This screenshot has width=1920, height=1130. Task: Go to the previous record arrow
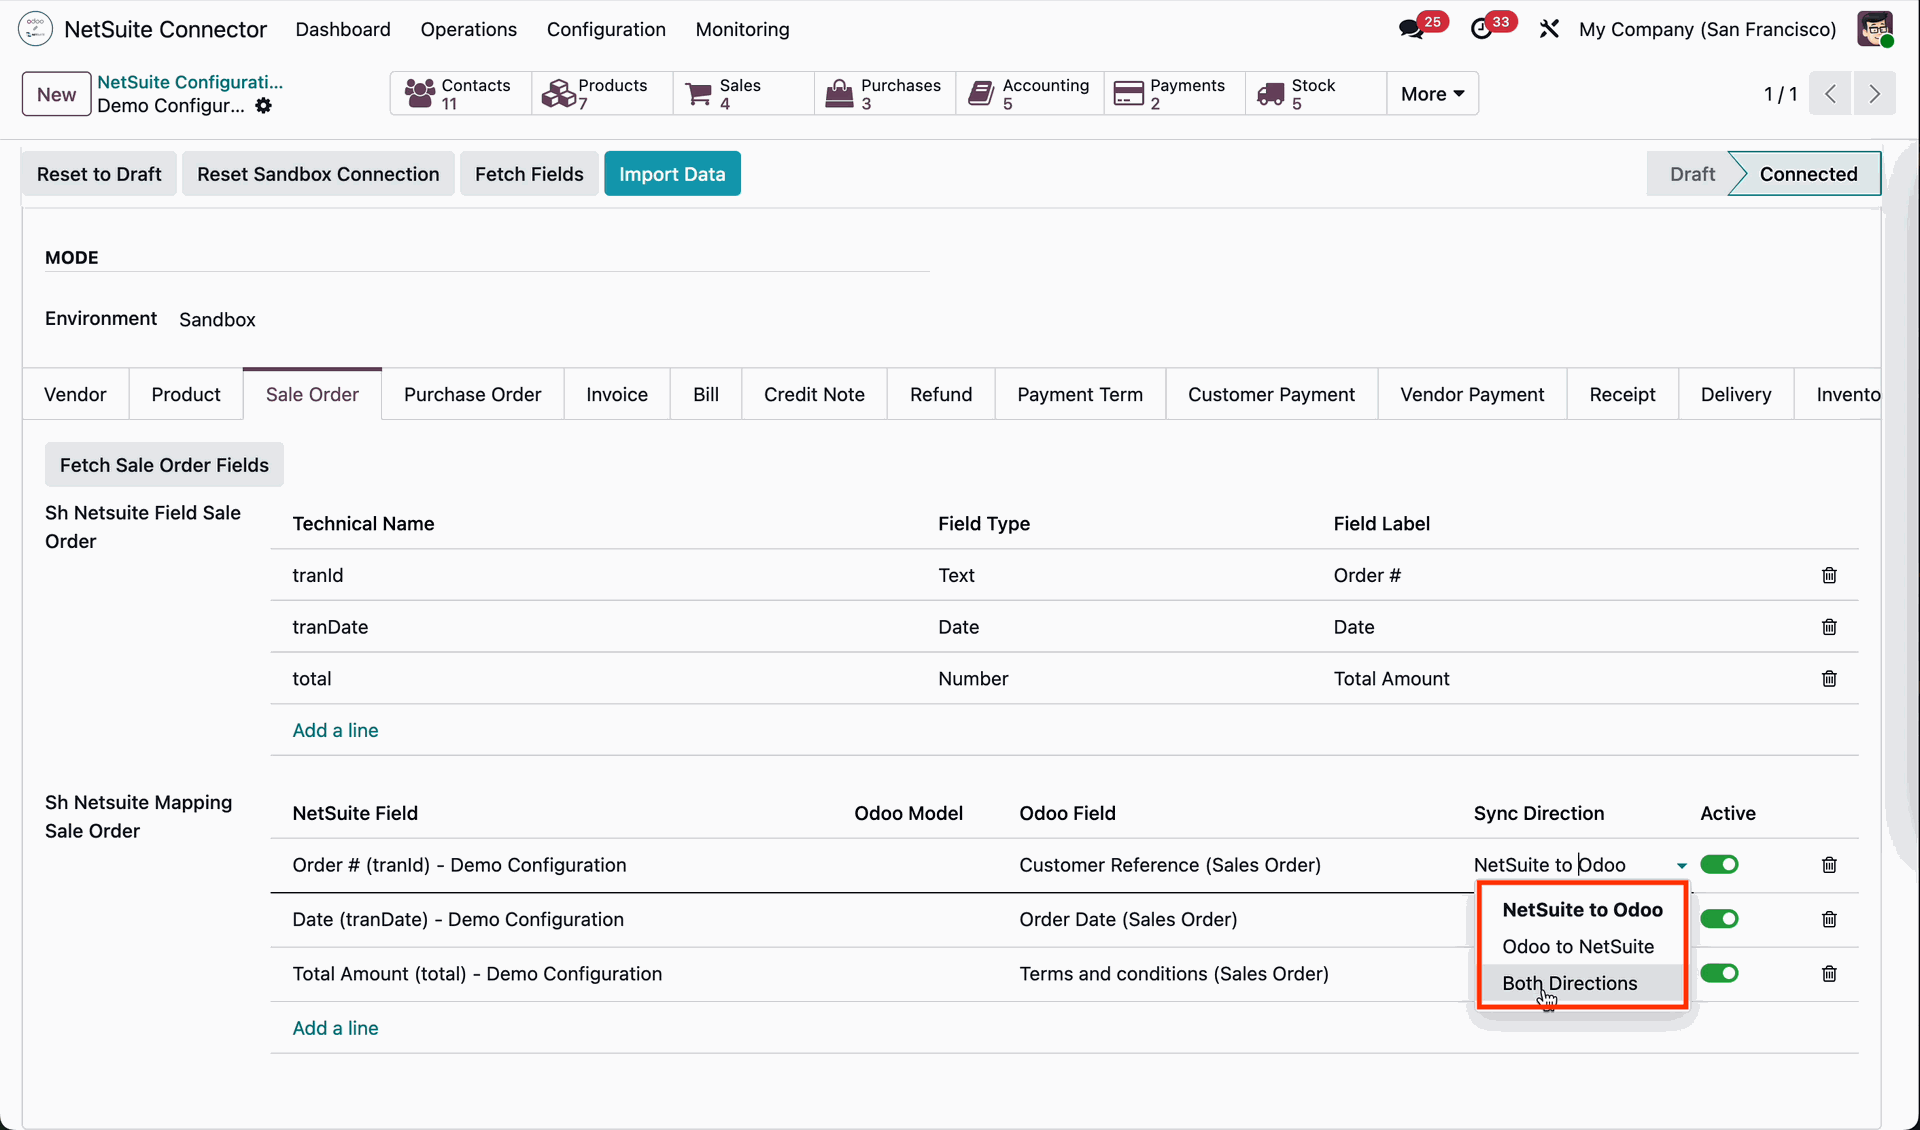(x=1830, y=94)
